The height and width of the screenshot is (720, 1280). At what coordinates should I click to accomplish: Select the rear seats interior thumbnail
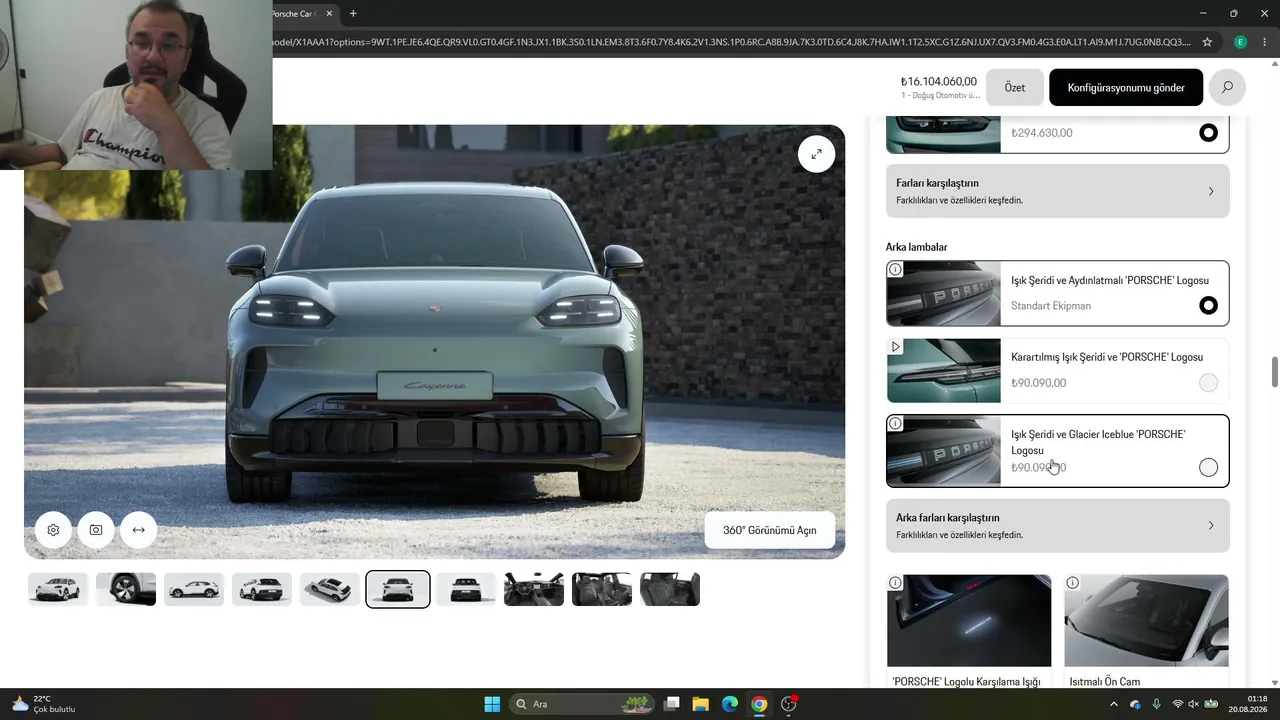670,589
